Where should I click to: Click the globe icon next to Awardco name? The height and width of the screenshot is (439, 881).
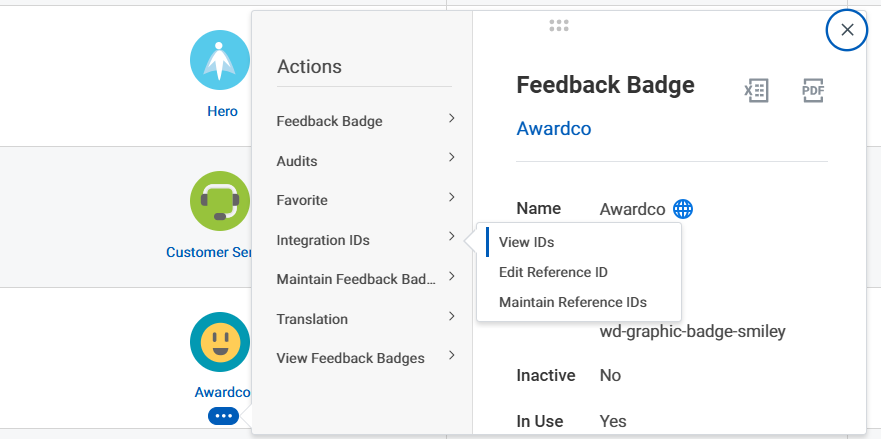click(683, 209)
